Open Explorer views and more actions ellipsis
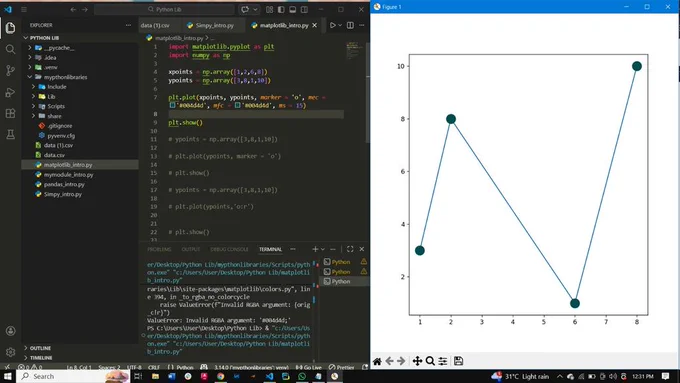 pyautogui.click(x=128, y=25)
